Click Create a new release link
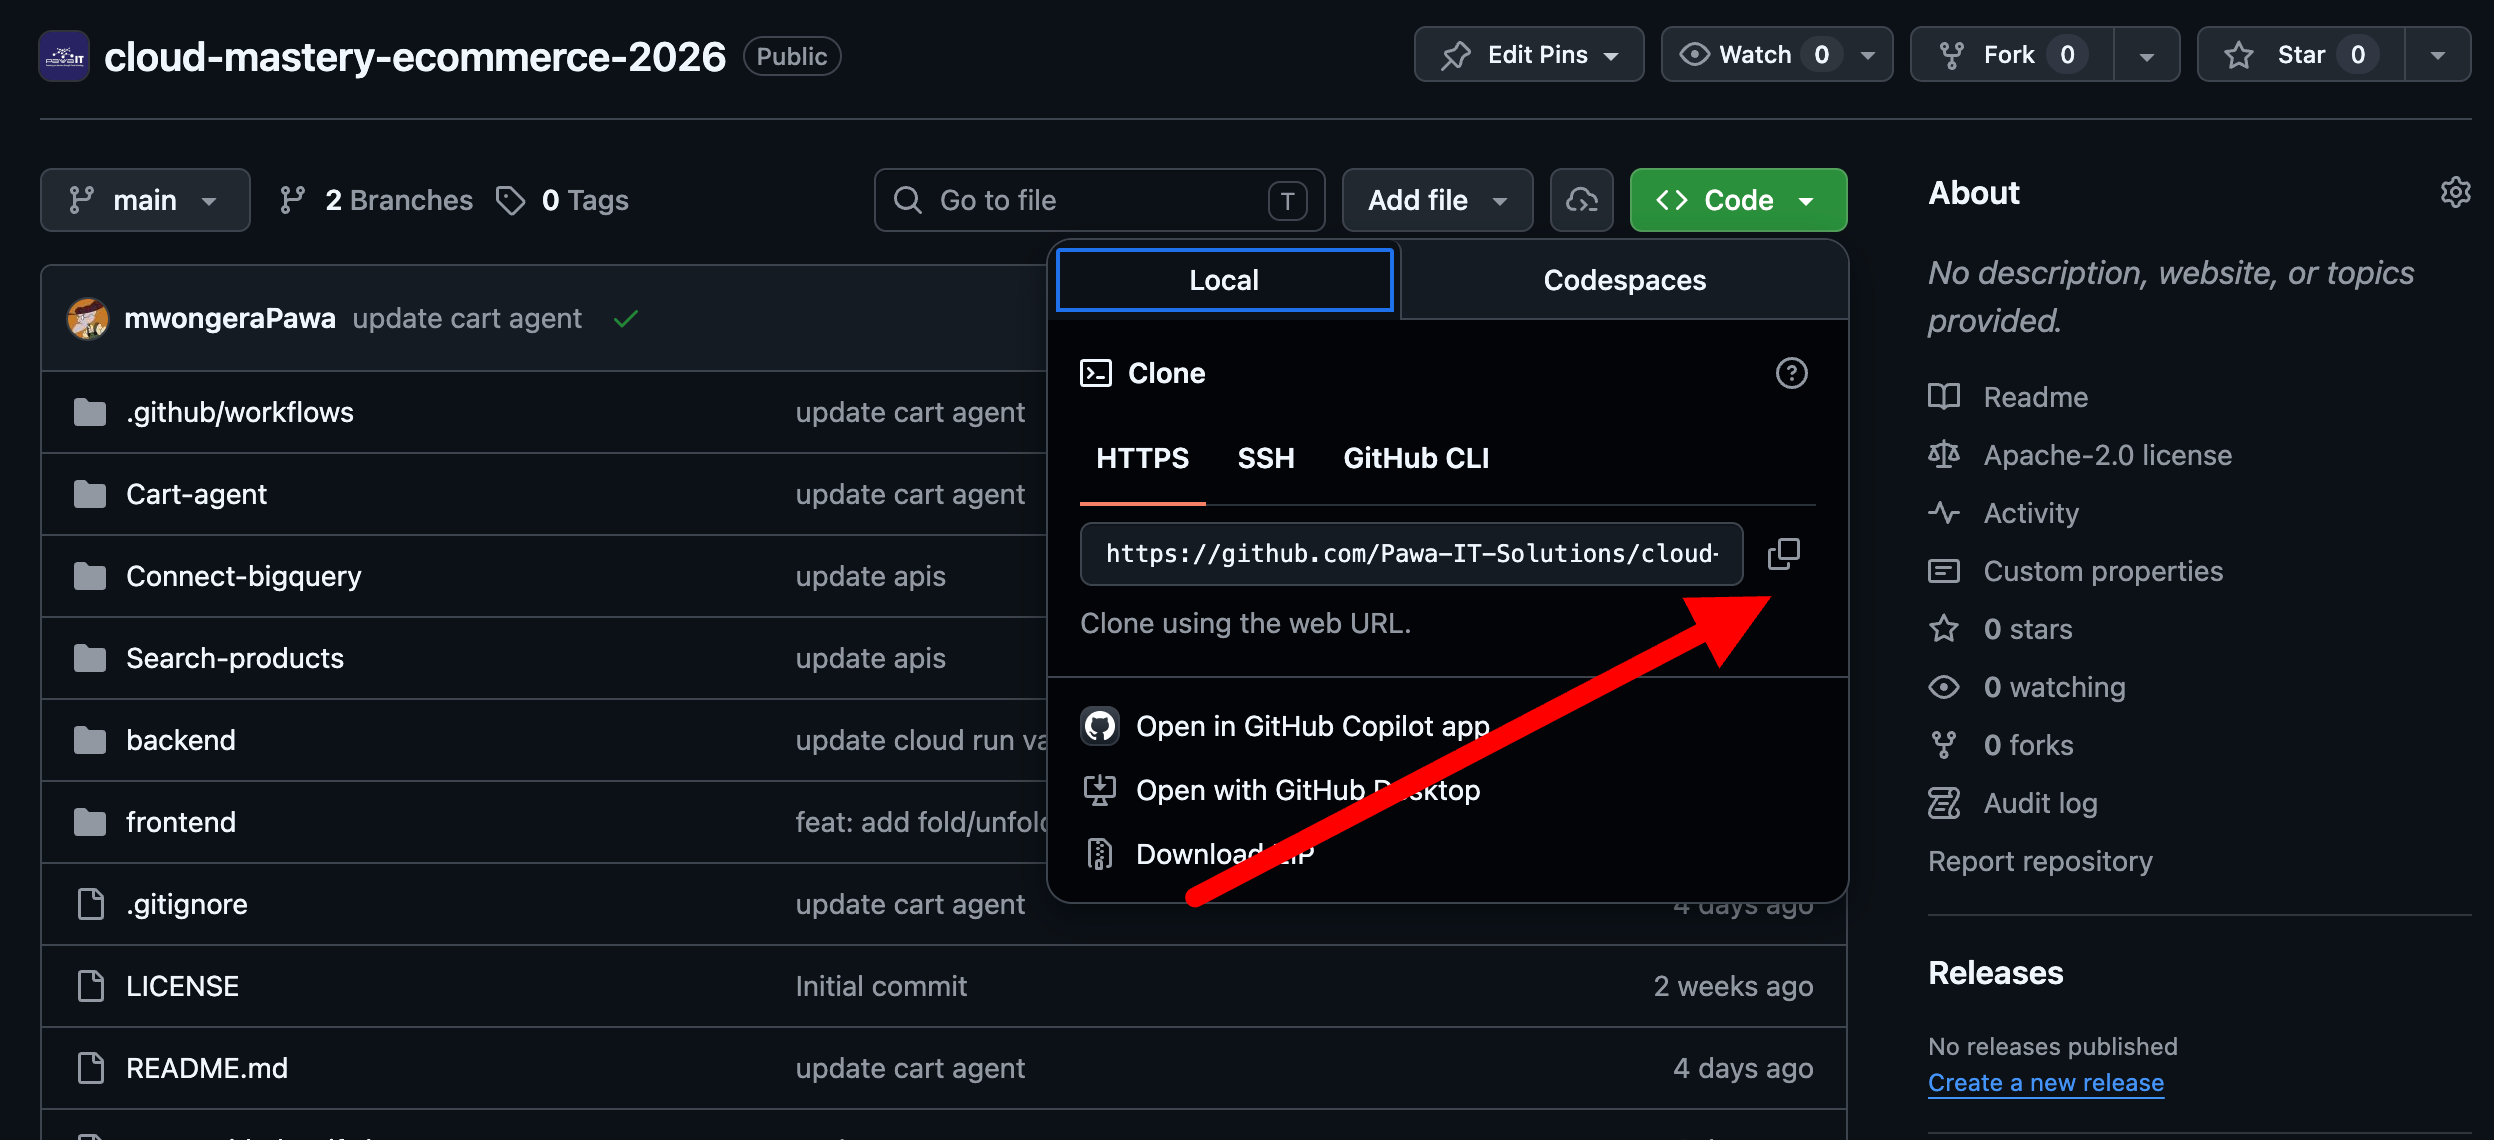Screen dimensions: 2494x1140 pyautogui.click(x=2045, y=1083)
